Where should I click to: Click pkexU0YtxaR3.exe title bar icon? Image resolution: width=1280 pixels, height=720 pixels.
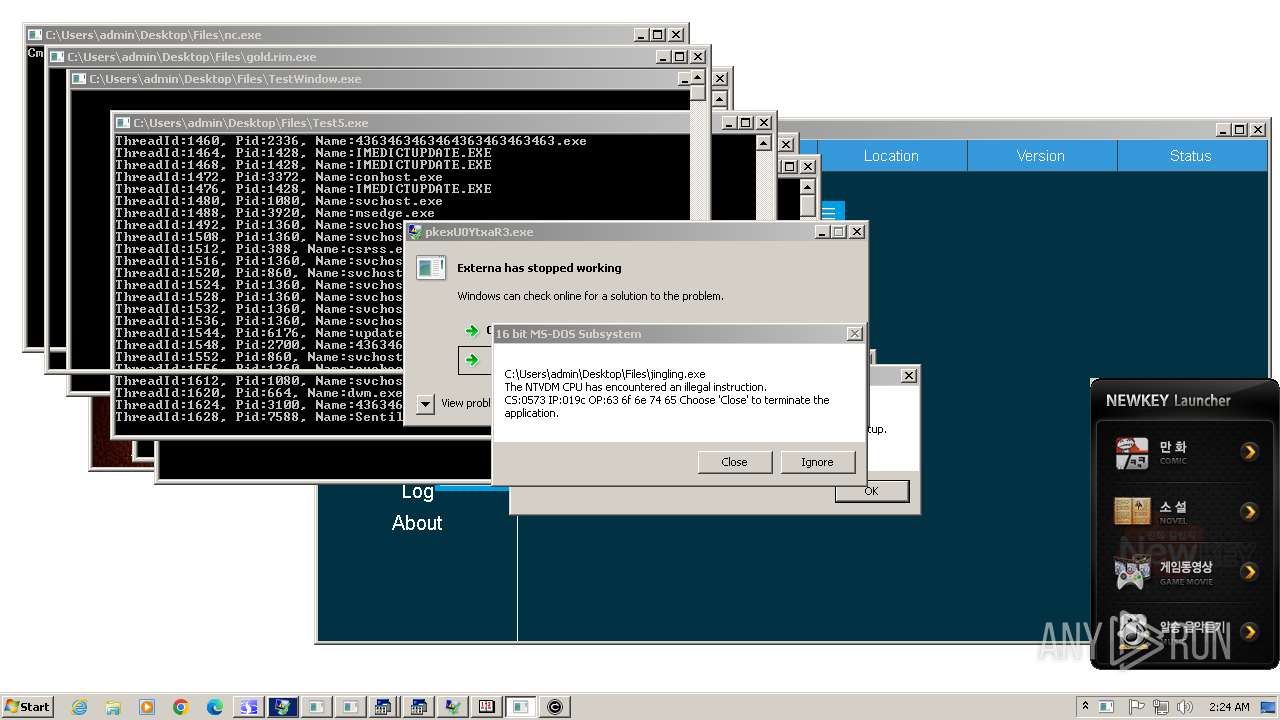click(415, 232)
